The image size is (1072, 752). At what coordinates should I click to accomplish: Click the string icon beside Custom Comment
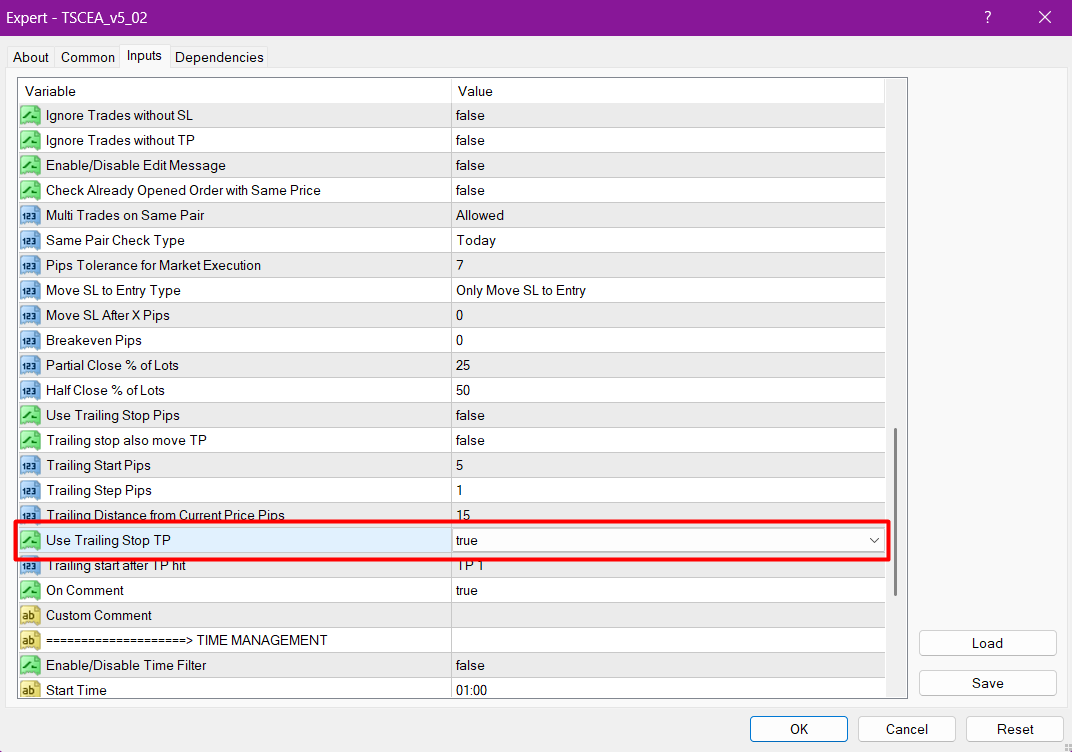pyautogui.click(x=30, y=616)
